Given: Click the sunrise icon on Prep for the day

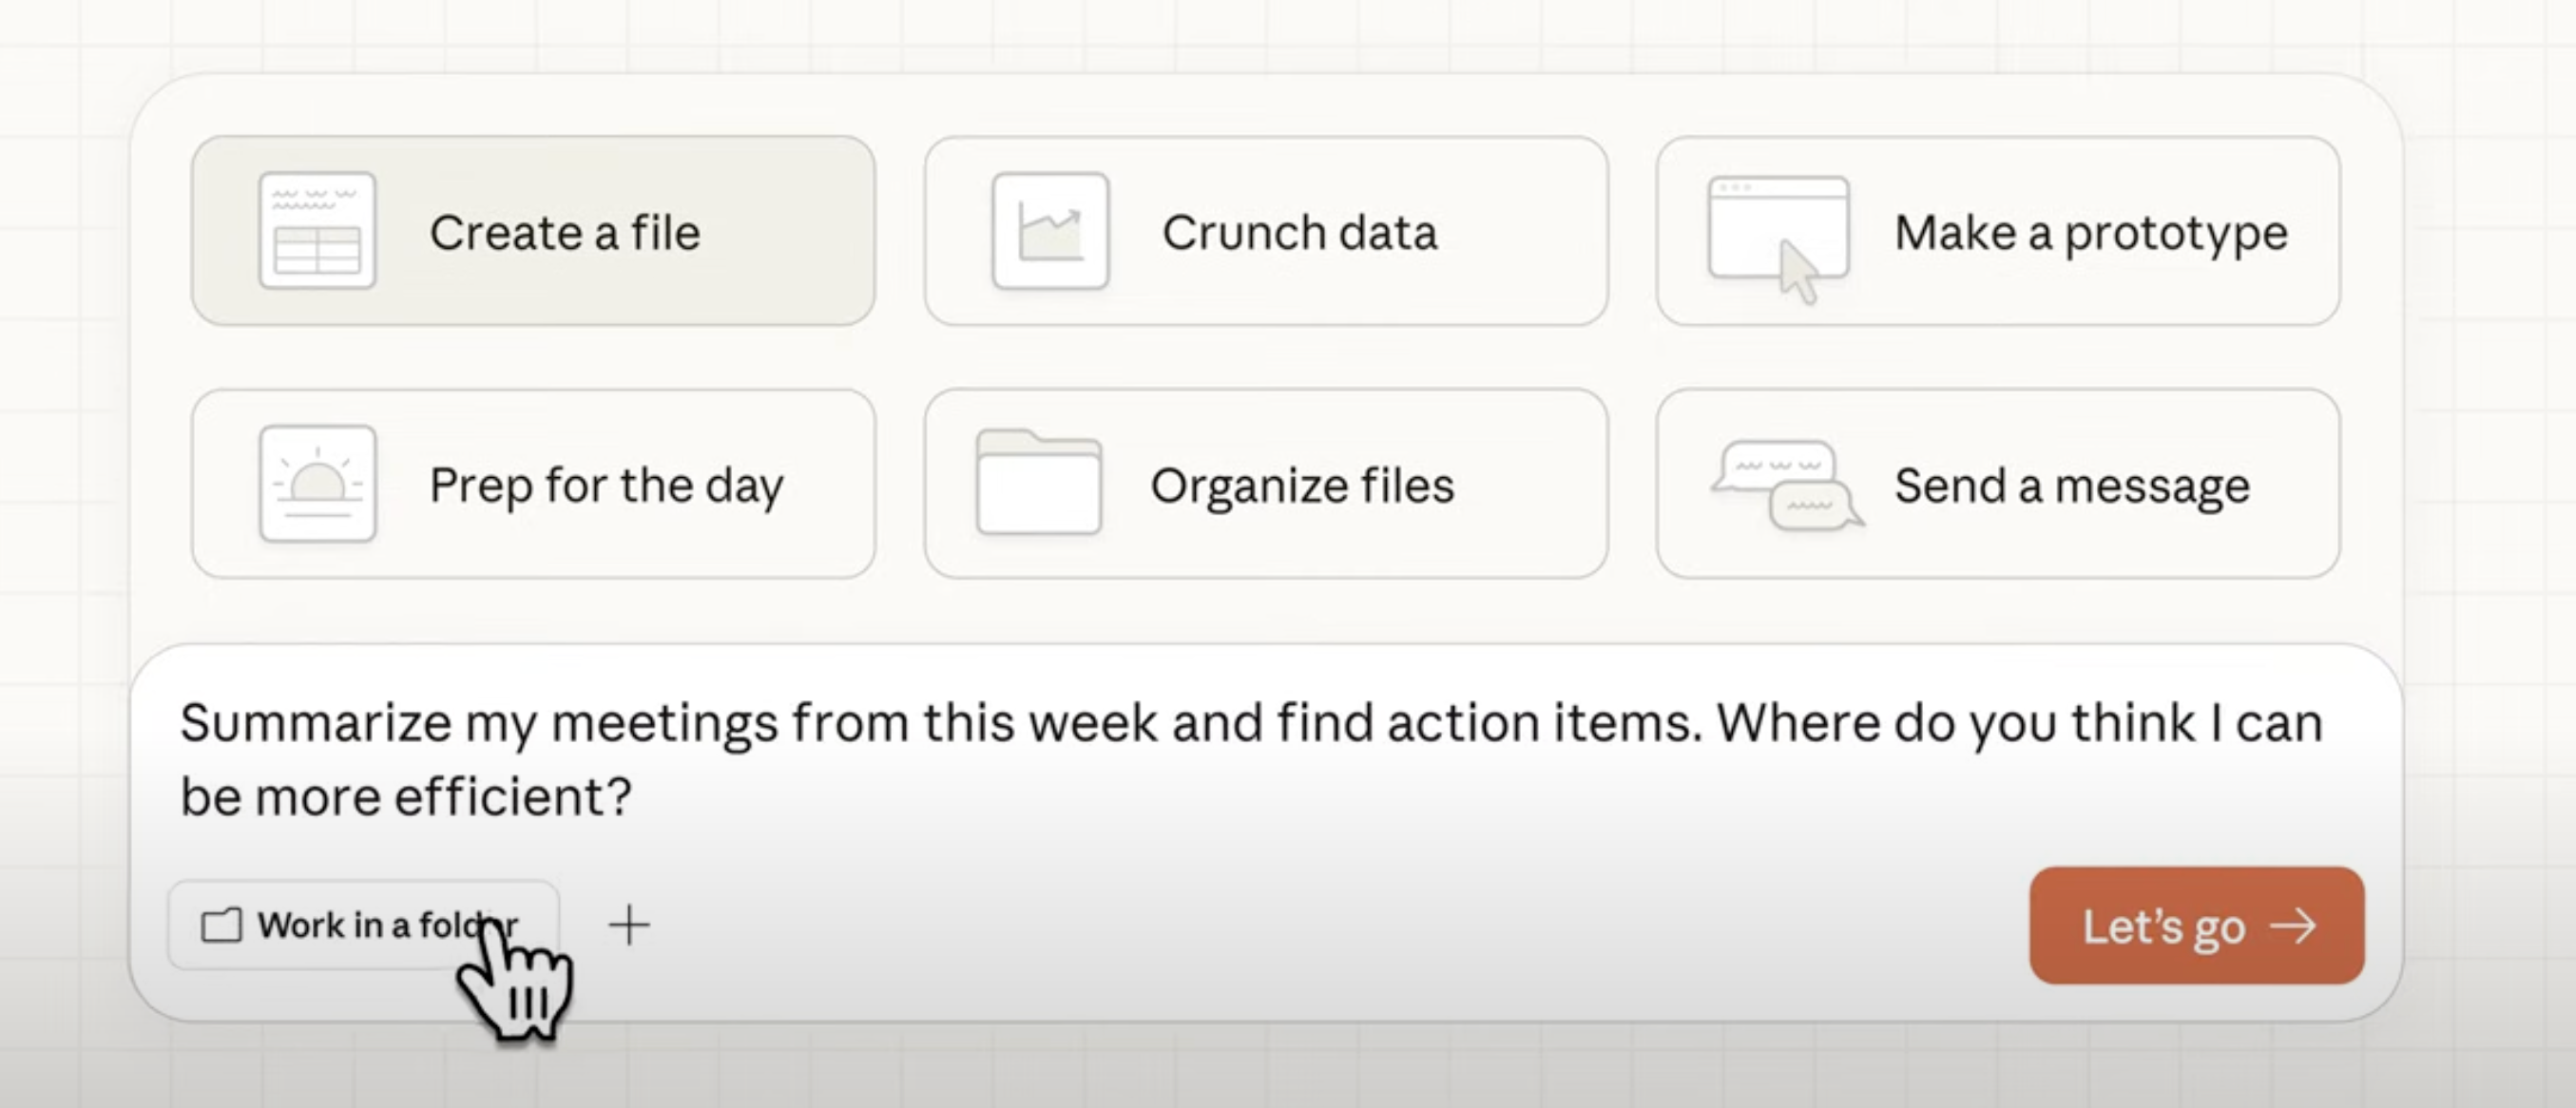Looking at the screenshot, I should (317, 484).
